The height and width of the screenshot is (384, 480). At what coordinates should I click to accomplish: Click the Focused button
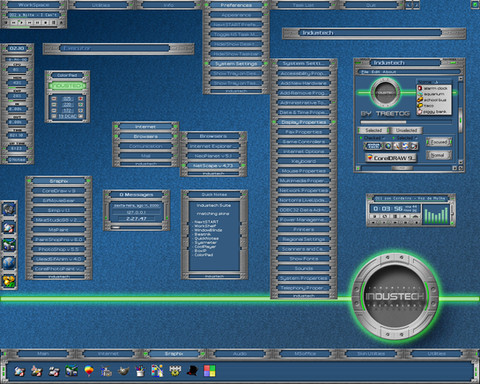[439, 142]
